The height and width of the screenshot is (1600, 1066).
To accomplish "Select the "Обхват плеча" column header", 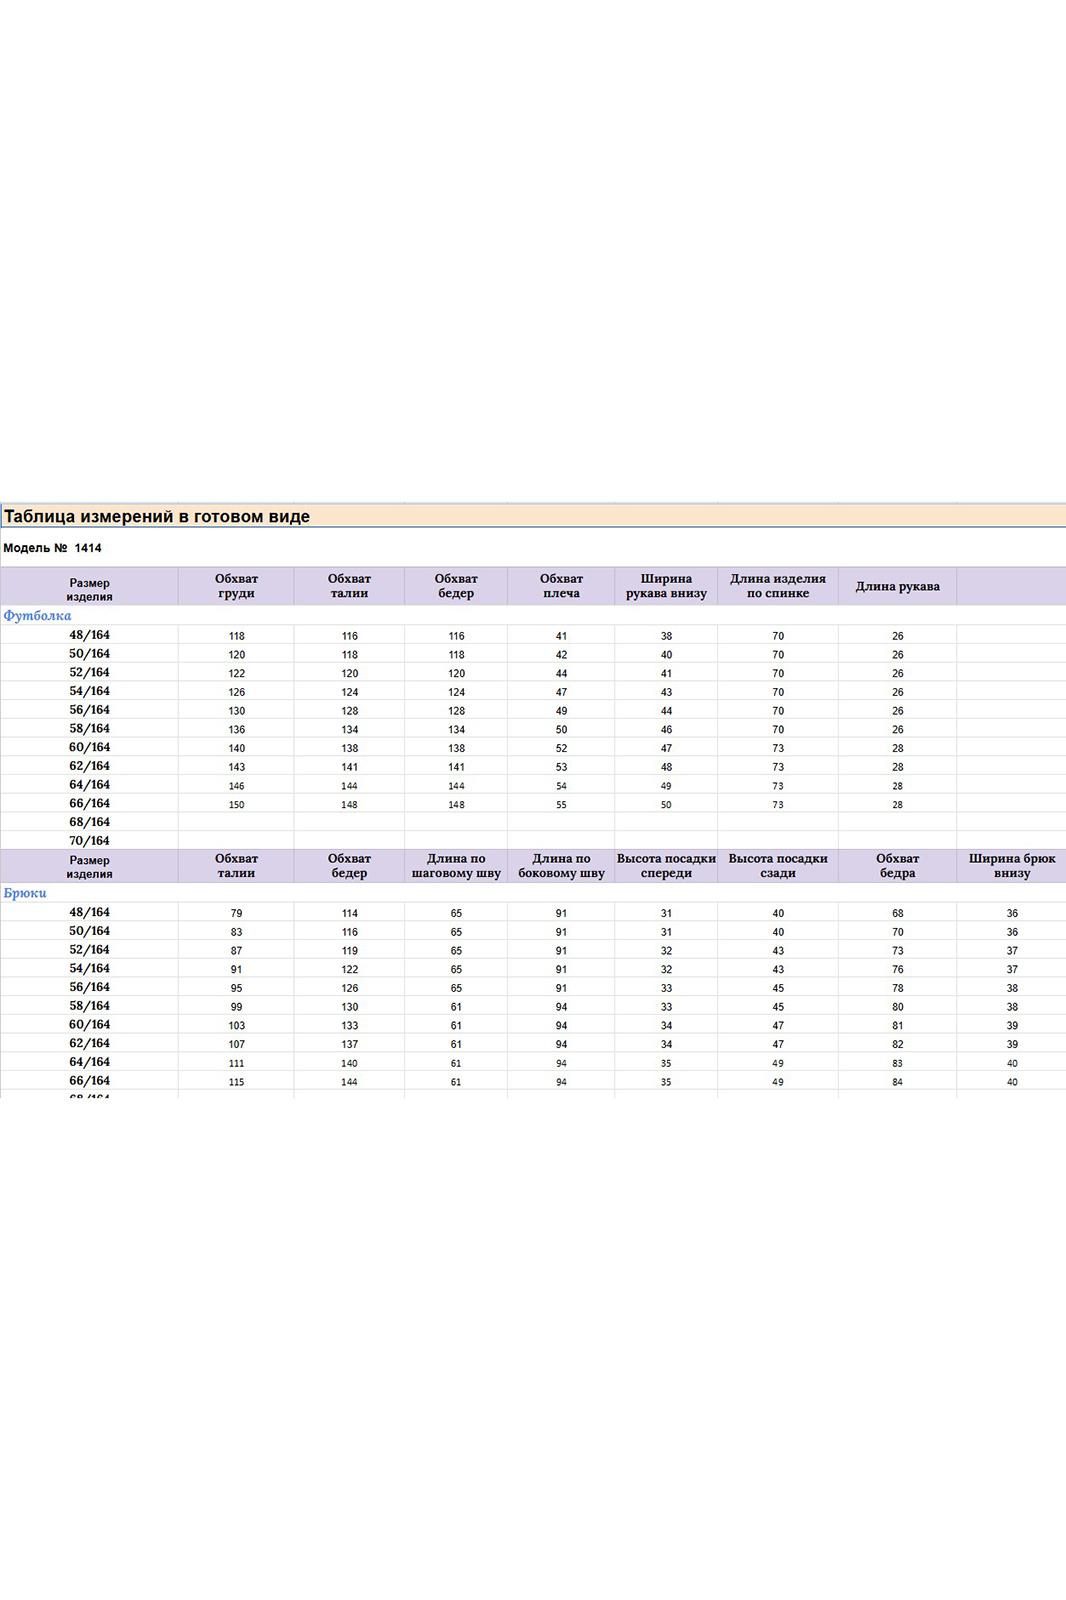I will click(561, 586).
